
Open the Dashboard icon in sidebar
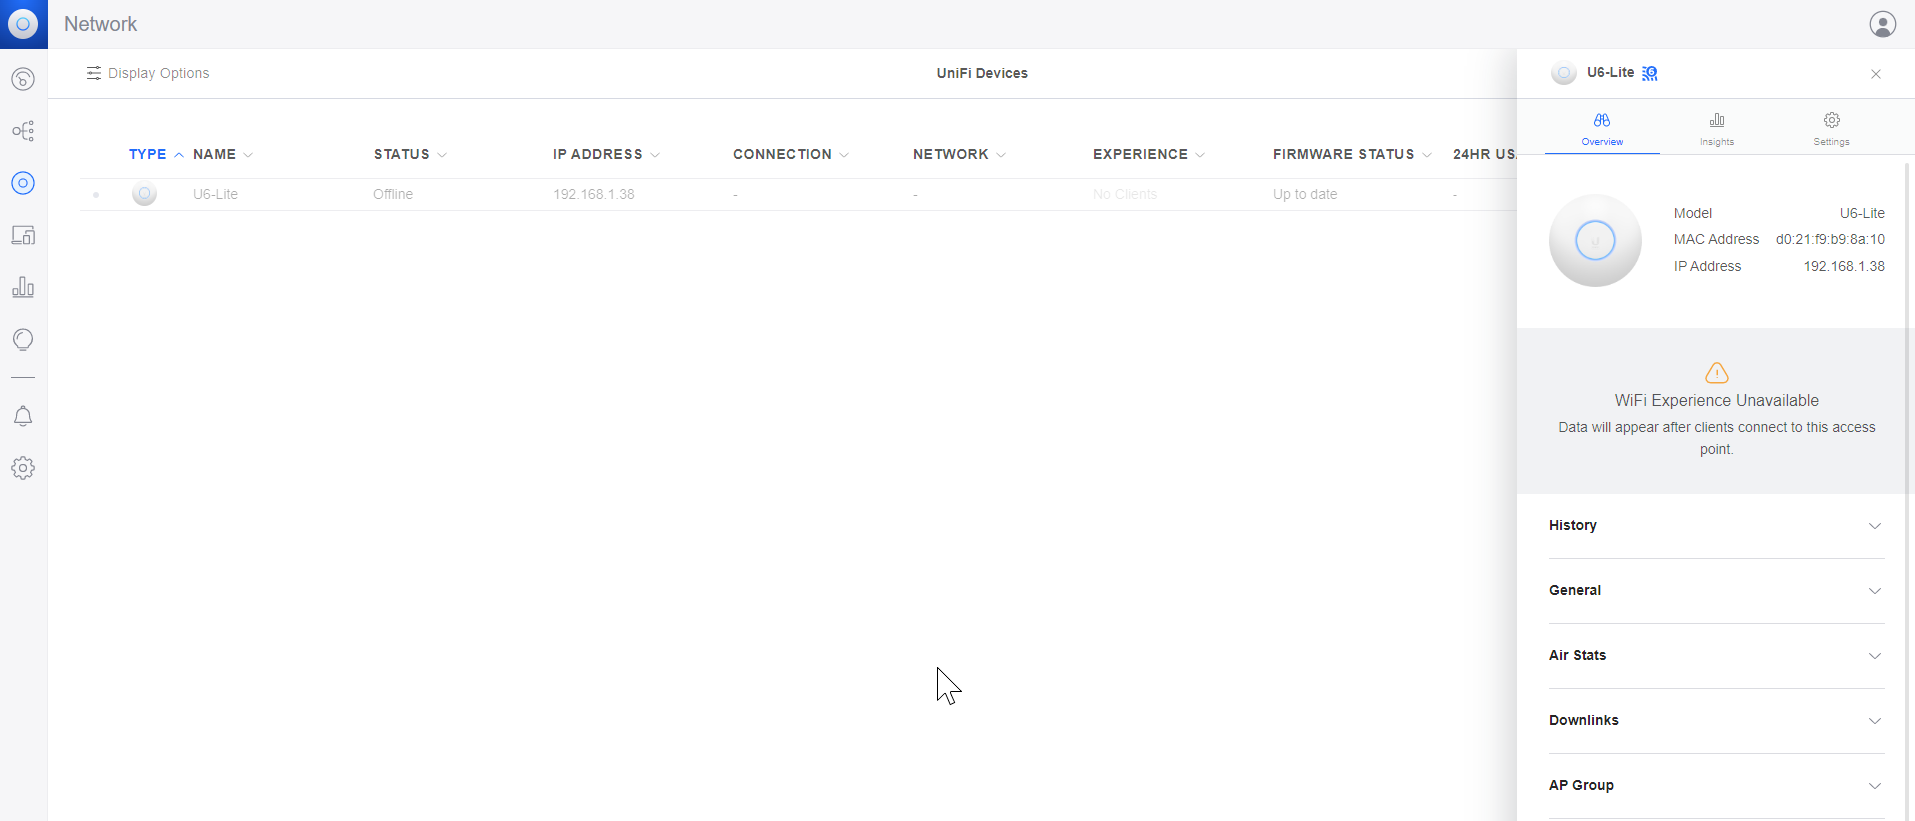pos(23,79)
